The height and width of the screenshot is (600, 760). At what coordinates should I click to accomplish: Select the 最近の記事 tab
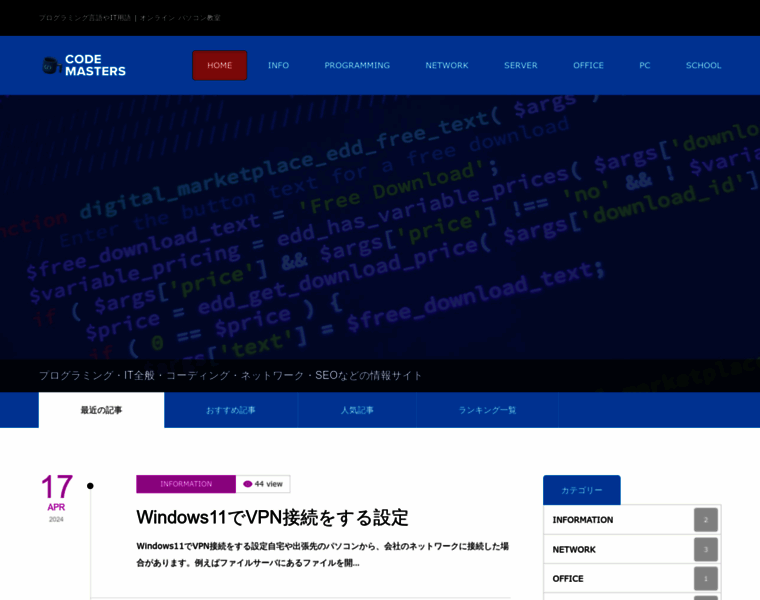coord(101,410)
